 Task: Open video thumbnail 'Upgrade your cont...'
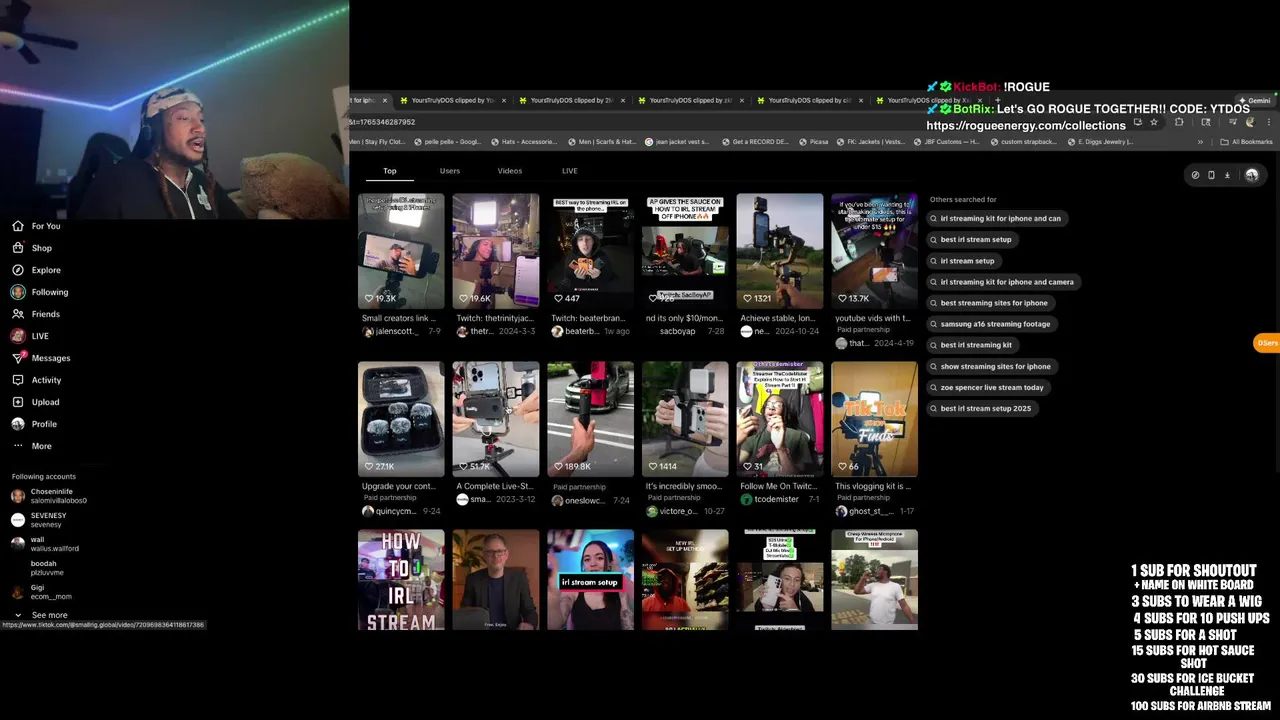click(x=401, y=419)
